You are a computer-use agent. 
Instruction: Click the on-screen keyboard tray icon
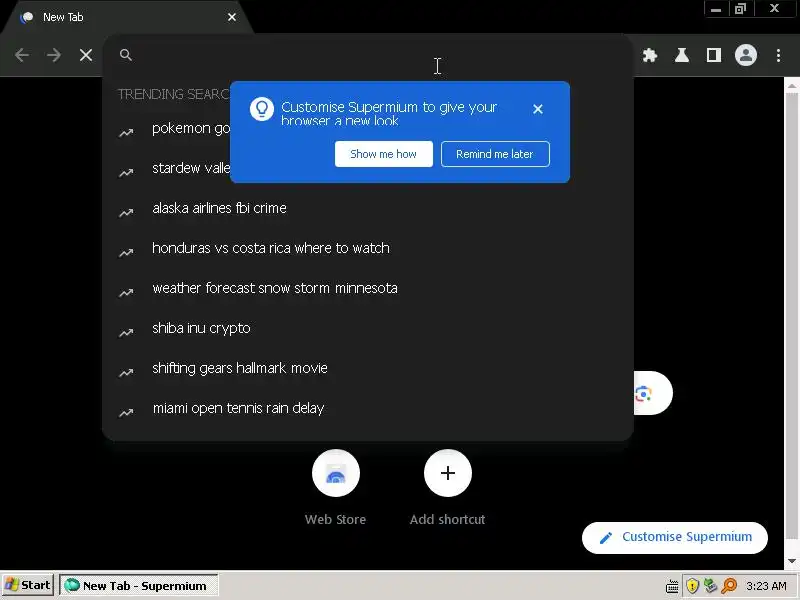coord(672,586)
